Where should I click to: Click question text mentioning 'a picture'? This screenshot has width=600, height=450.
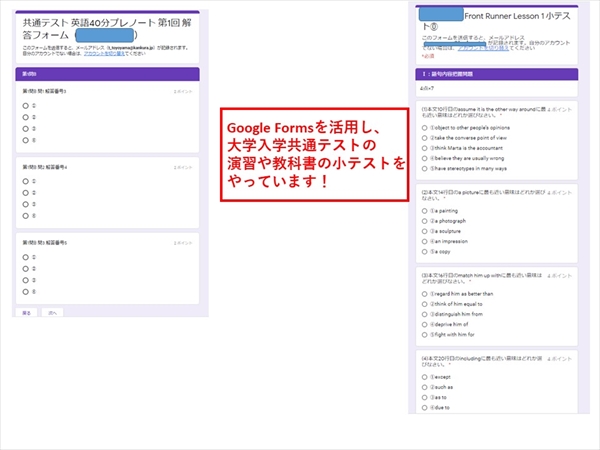click(x=483, y=195)
